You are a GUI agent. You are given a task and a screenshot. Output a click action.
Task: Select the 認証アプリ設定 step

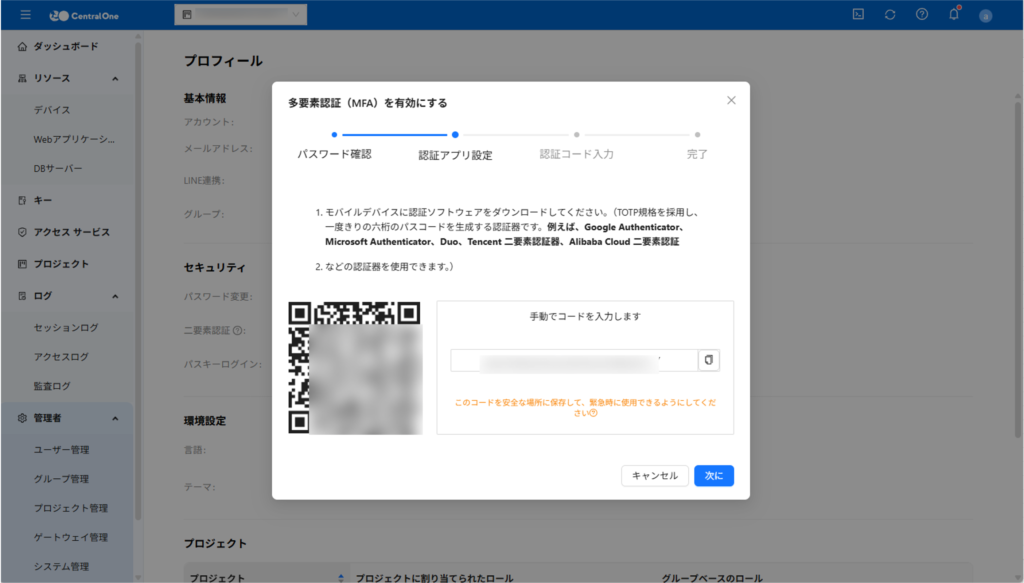click(455, 154)
